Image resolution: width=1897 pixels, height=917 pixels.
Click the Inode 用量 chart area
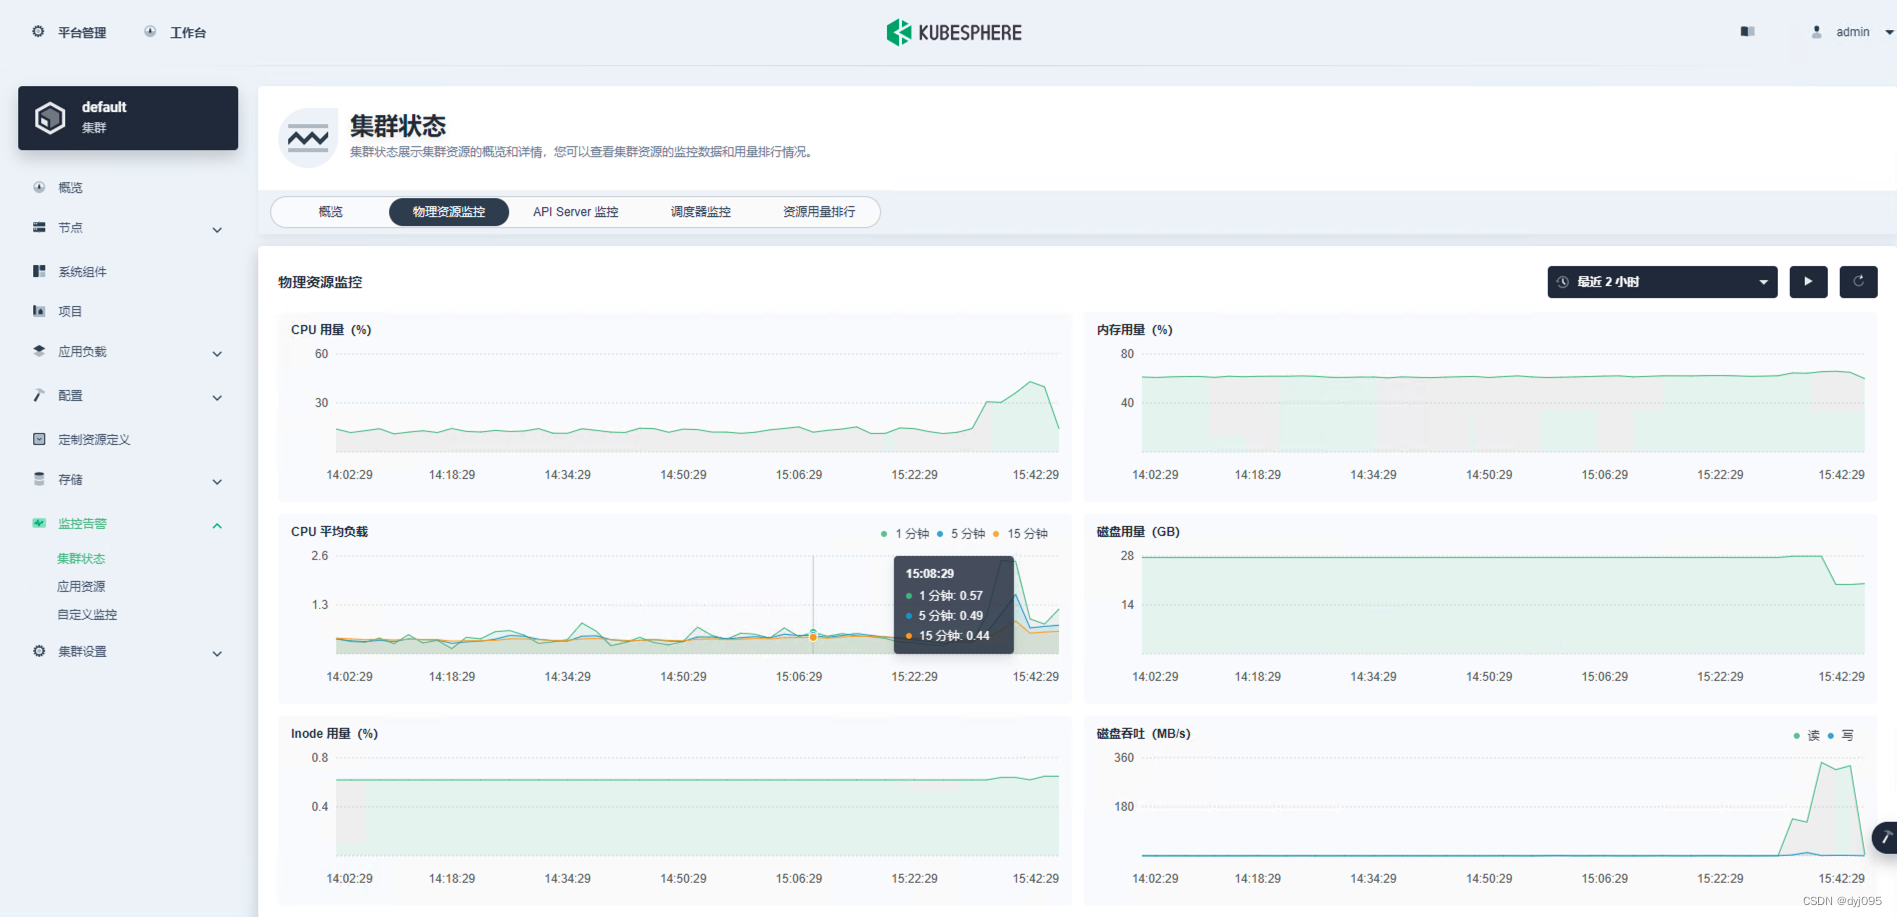tap(697, 807)
